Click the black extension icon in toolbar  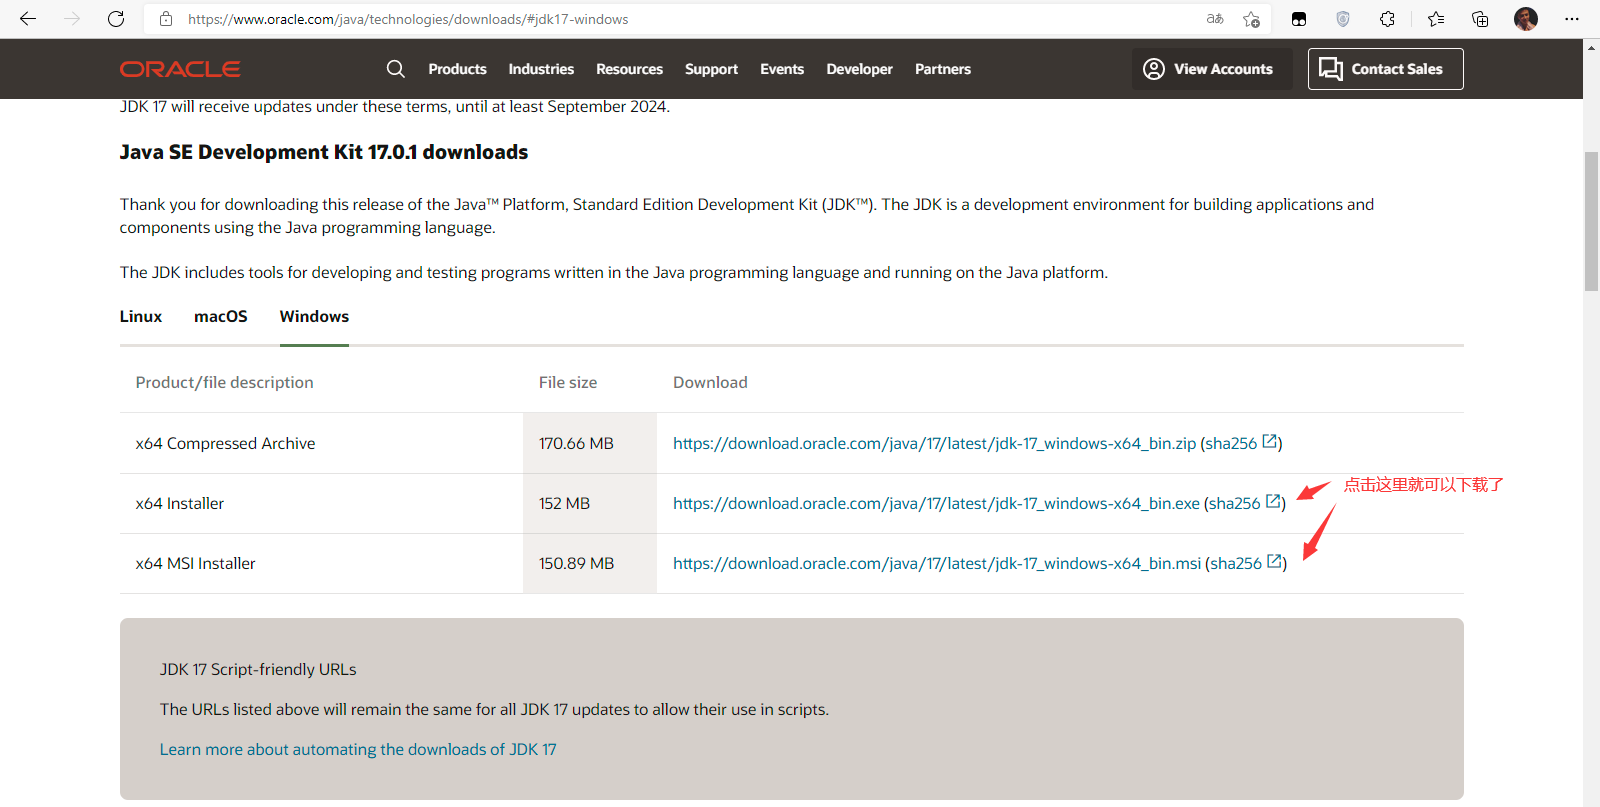pos(1299,19)
